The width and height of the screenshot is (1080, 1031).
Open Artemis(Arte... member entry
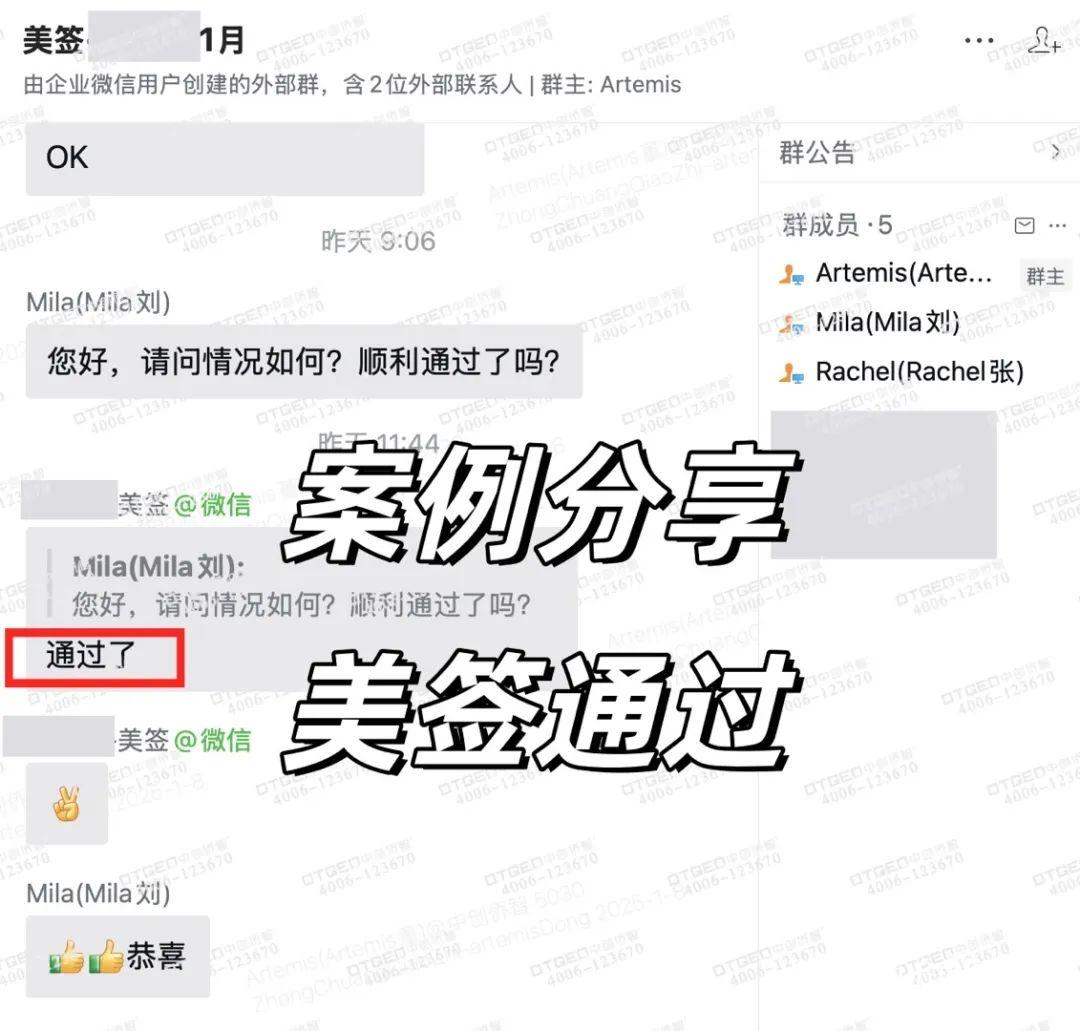[x=904, y=273]
